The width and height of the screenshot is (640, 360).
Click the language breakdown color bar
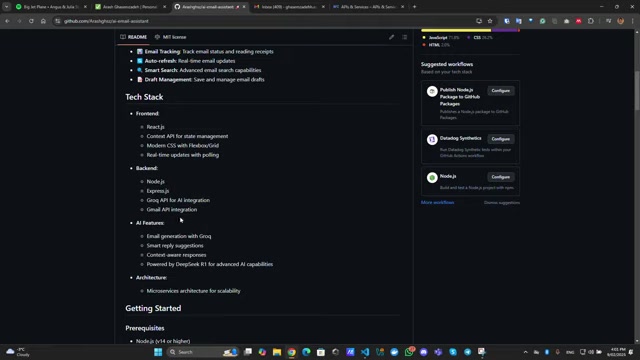coord(470,30)
